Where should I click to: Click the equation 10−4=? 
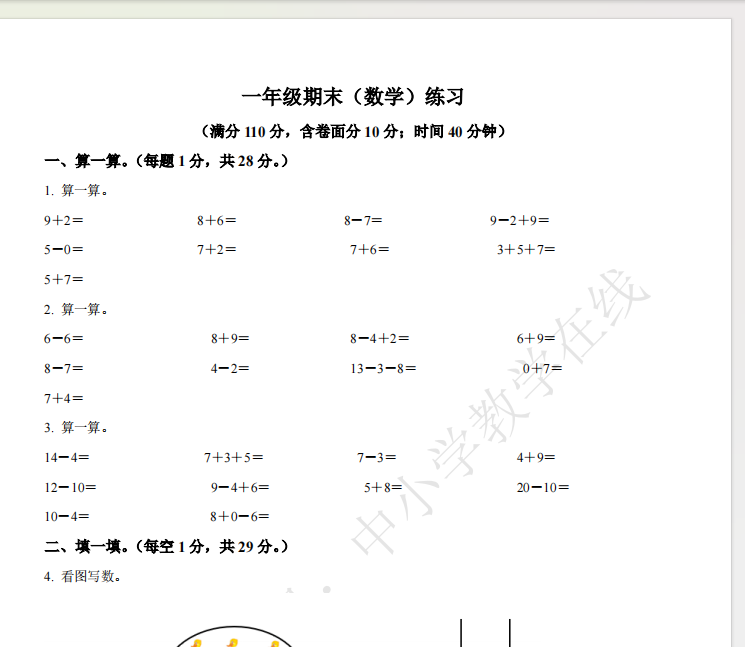(x=67, y=516)
